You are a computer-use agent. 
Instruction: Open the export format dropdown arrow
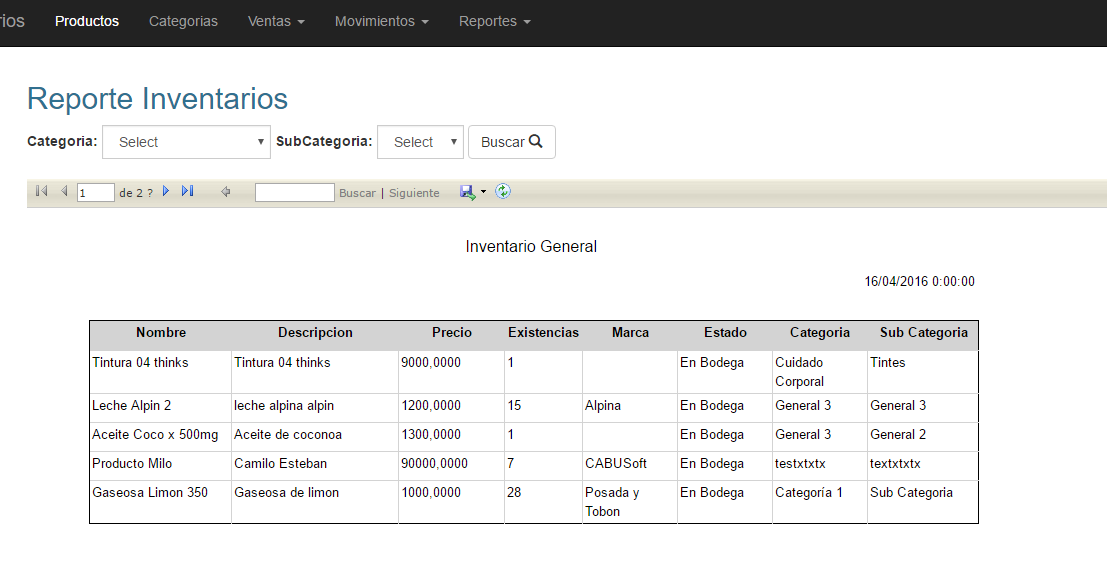click(x=484, y=192)
